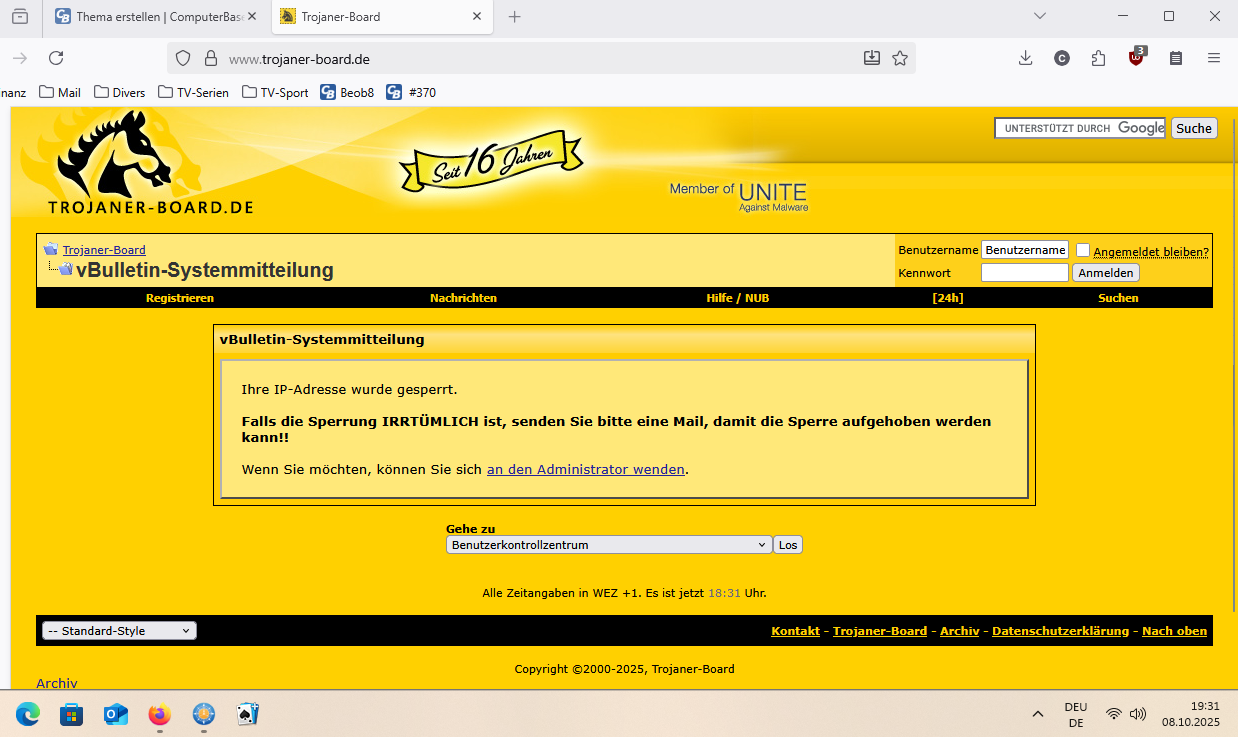Click the install/save page icon in the address bar
The height and width of the screenshot is (737, 1238).
tap(872, 58)
